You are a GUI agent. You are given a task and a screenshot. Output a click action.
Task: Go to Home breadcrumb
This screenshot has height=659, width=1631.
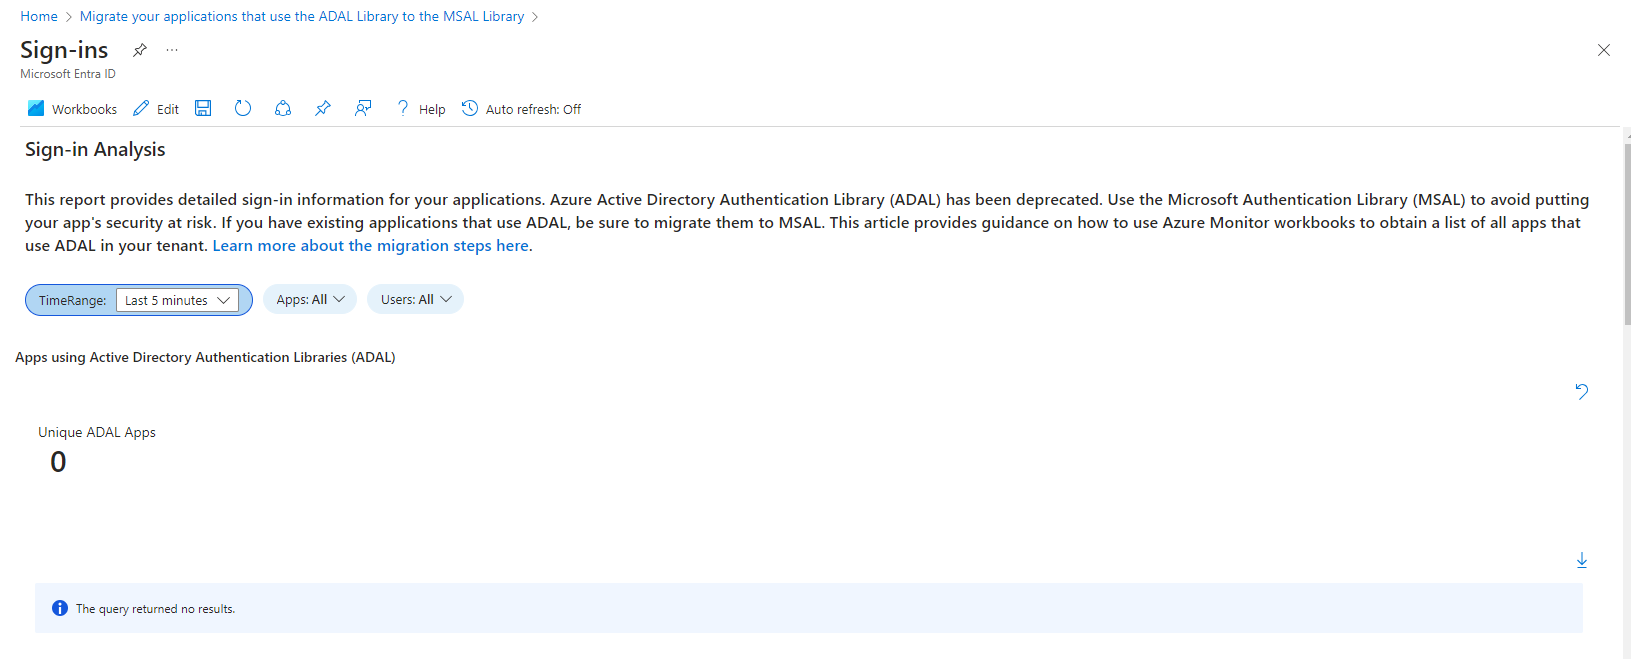[x=39, y=16]
